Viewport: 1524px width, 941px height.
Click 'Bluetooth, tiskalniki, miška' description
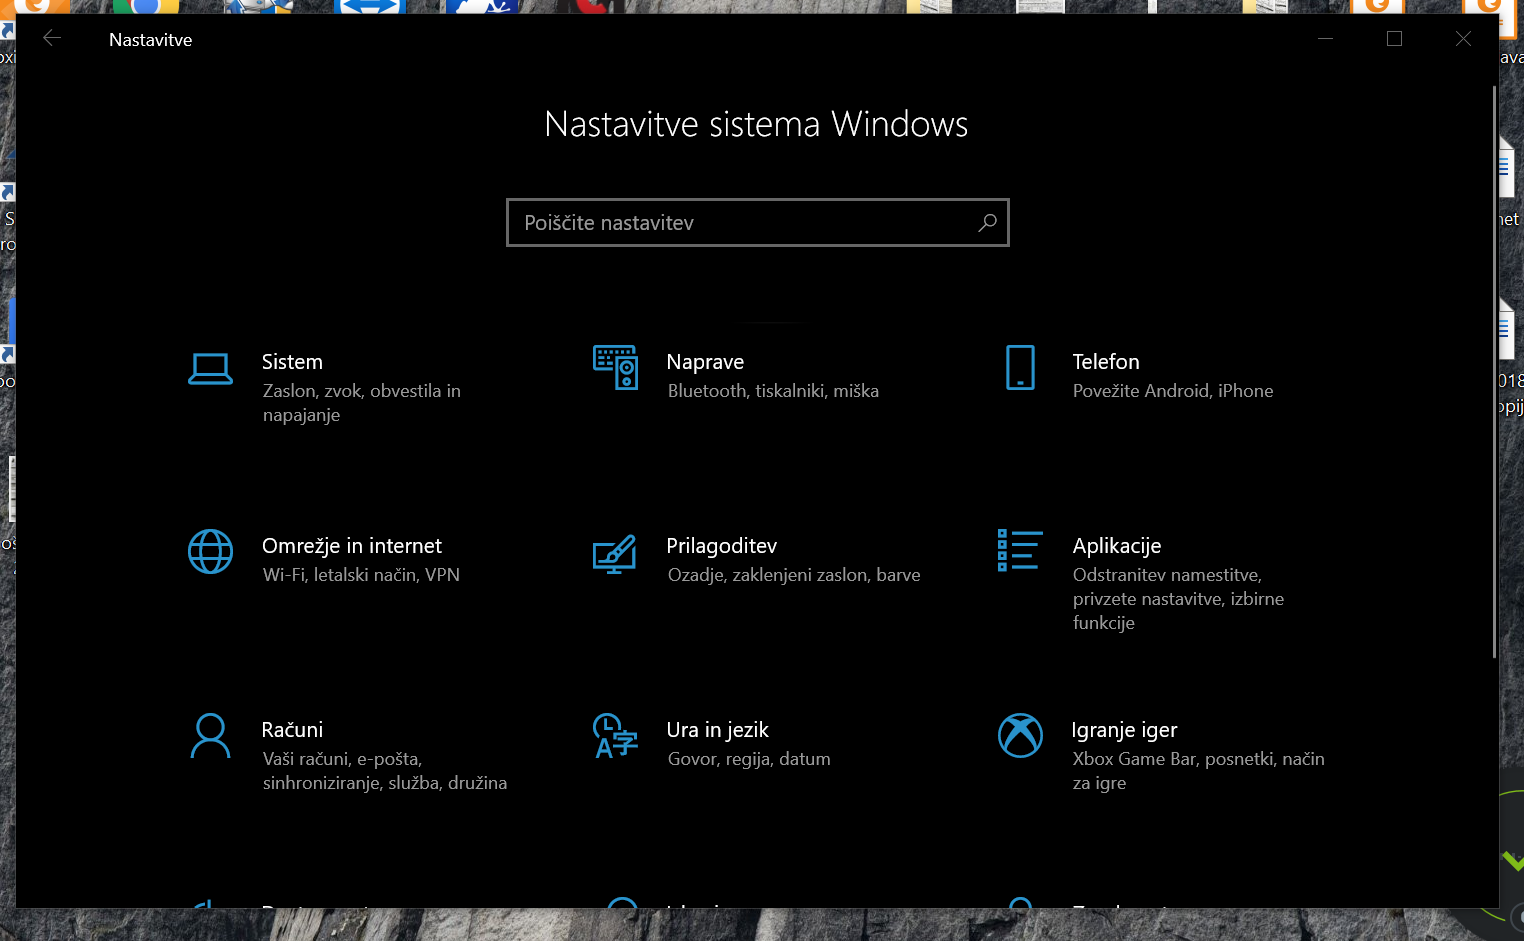pos(773,391)
